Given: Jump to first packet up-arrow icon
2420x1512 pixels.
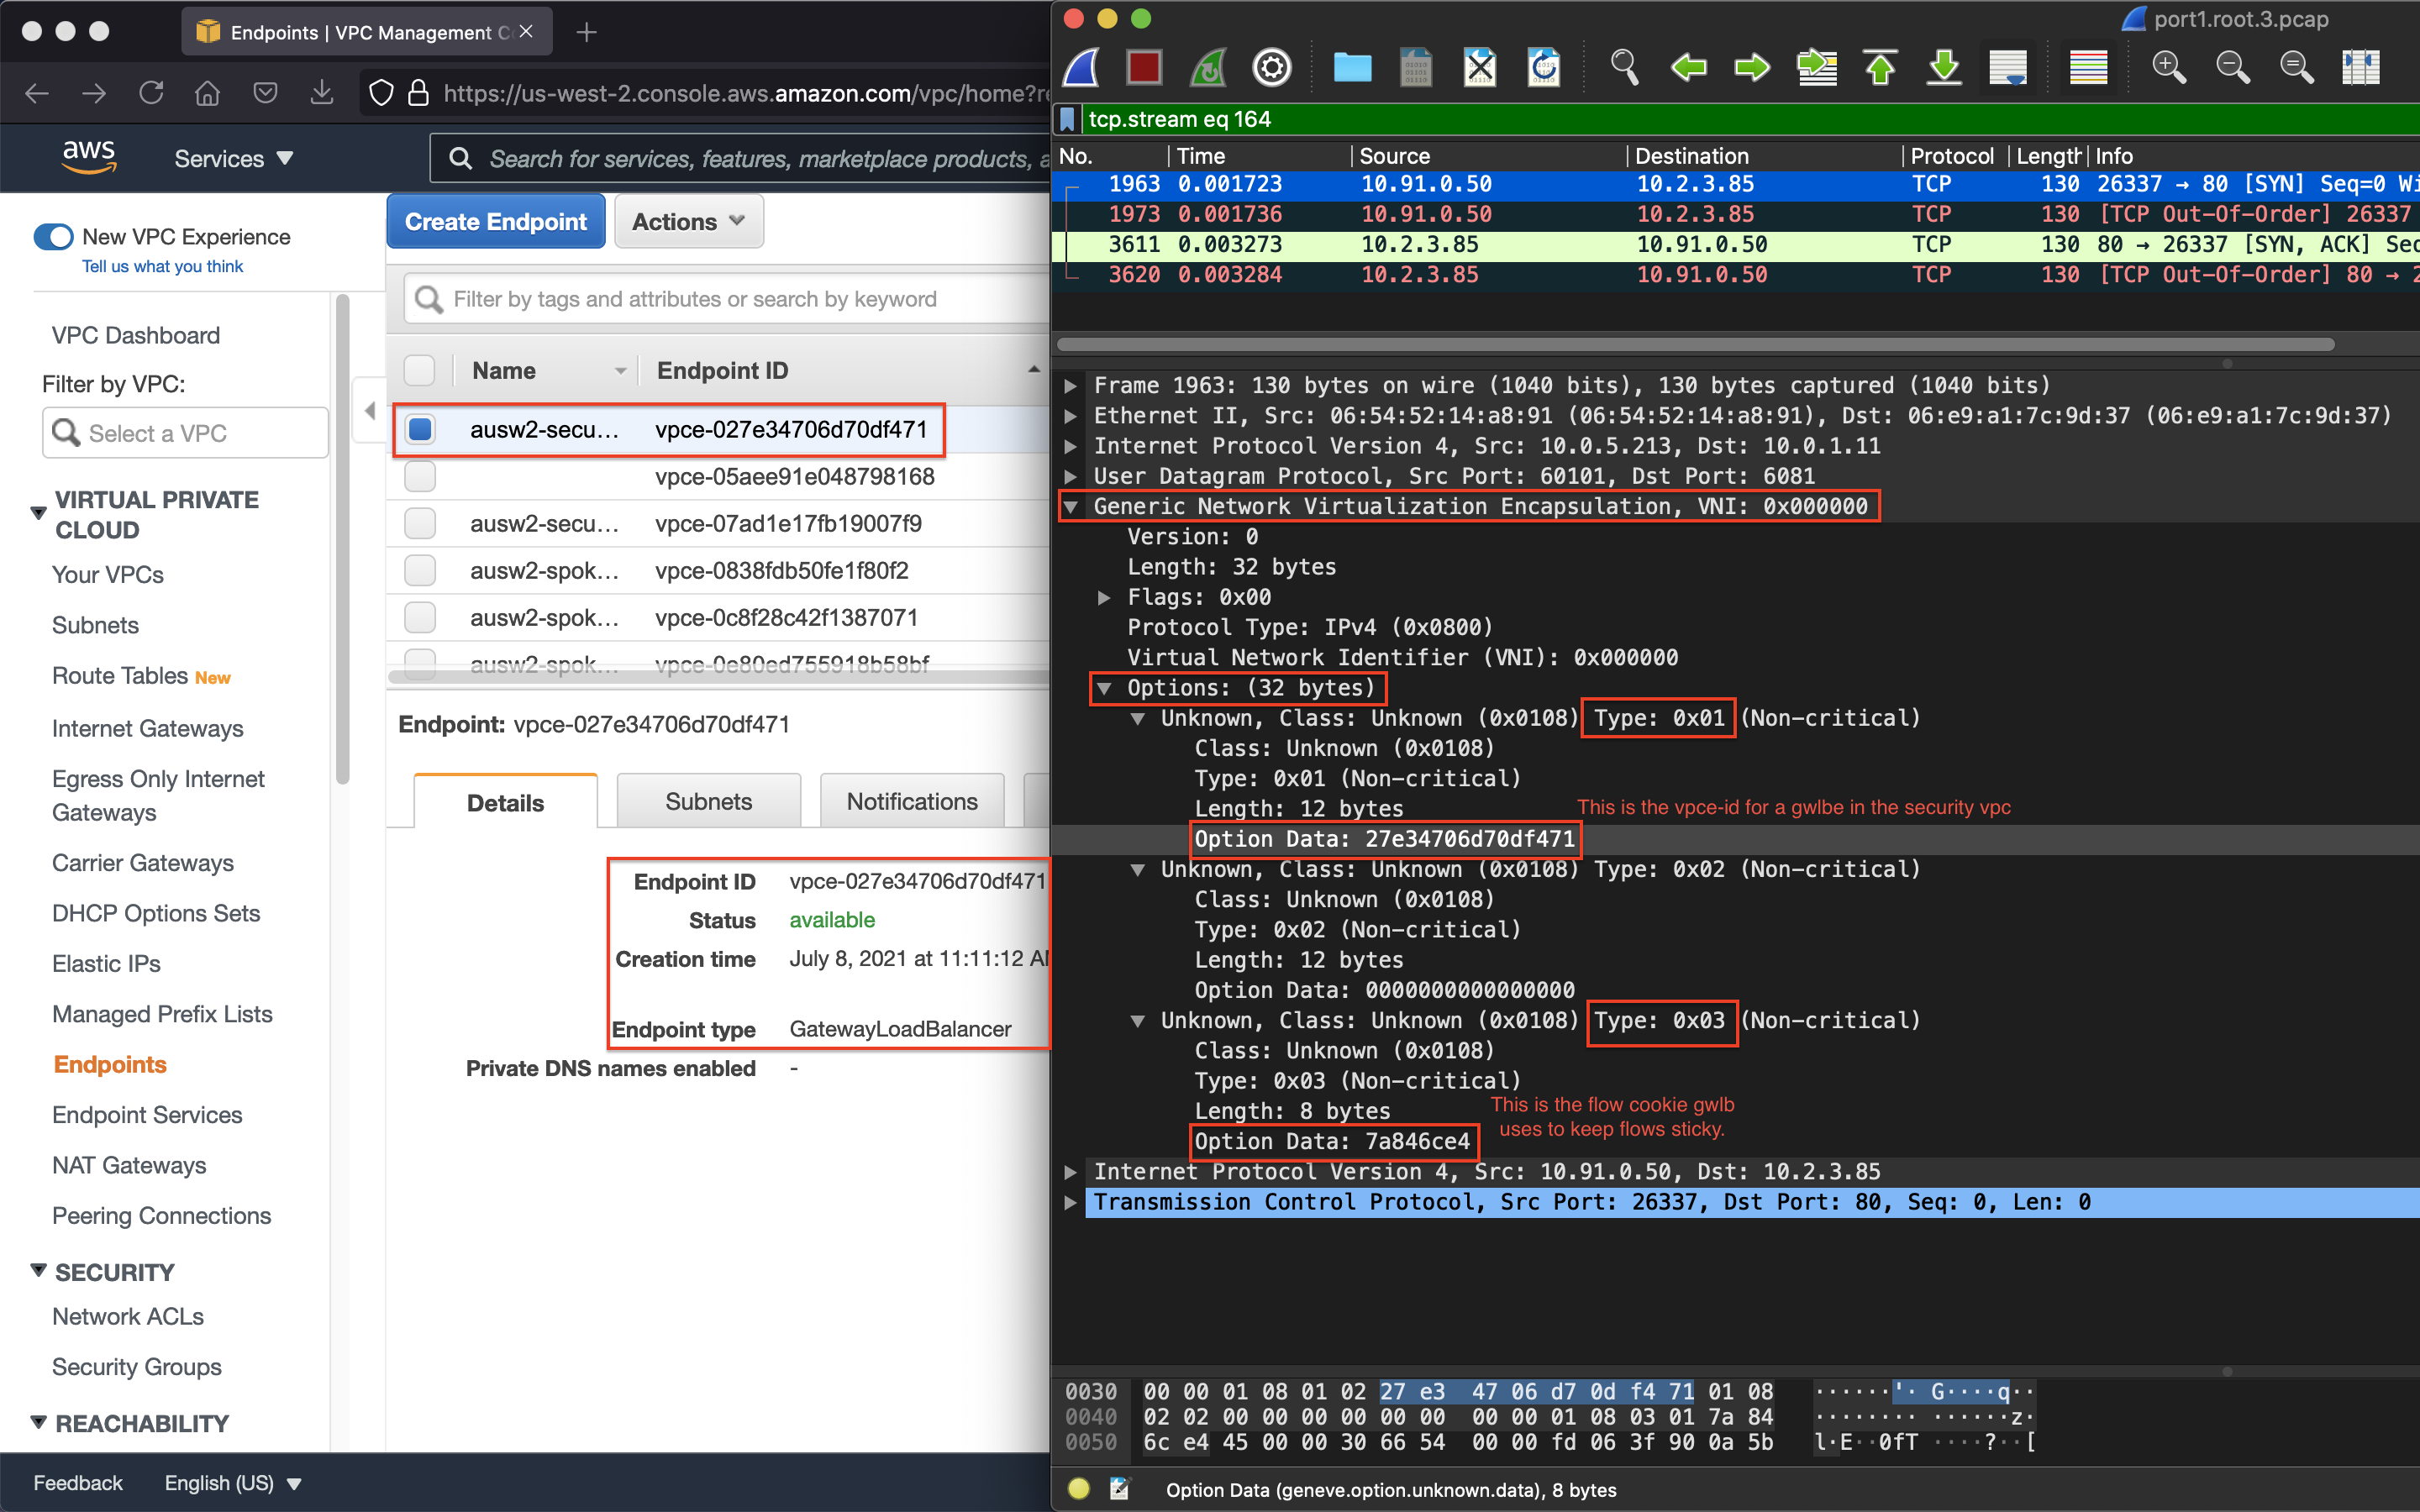Looking at the screenshot, I should [1880, 68].
